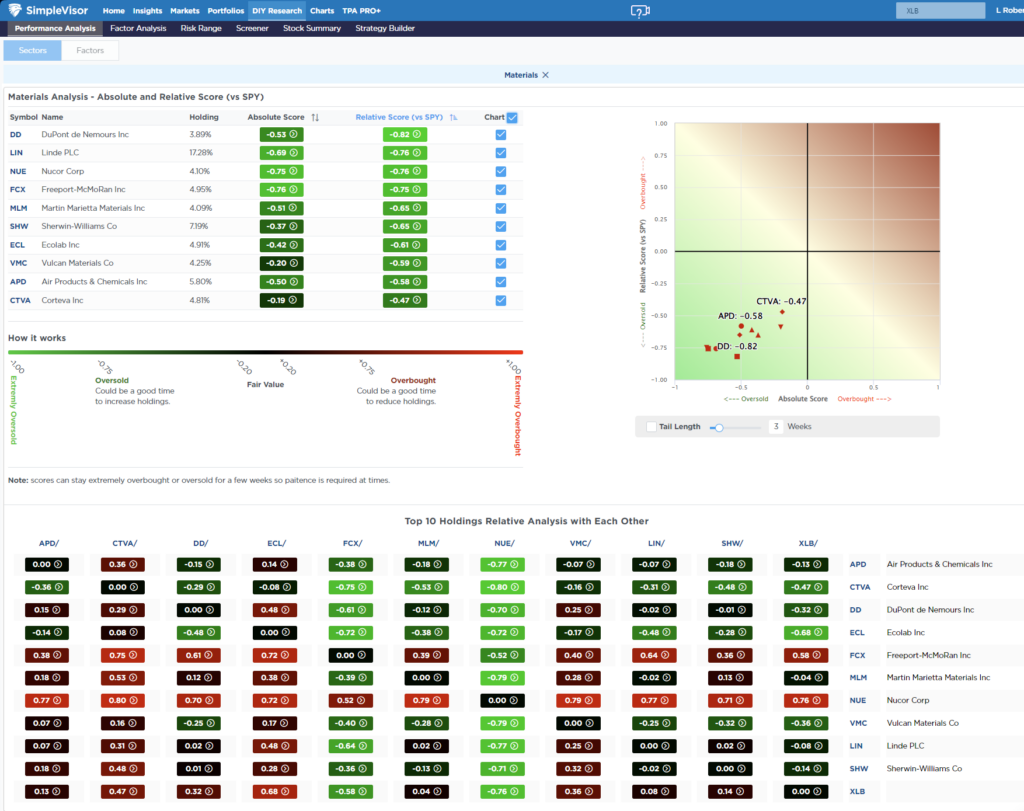This screenshot has width=1024, height=811.
Task: Toggle all charts header checkbox
Action: tap(512, 117)
